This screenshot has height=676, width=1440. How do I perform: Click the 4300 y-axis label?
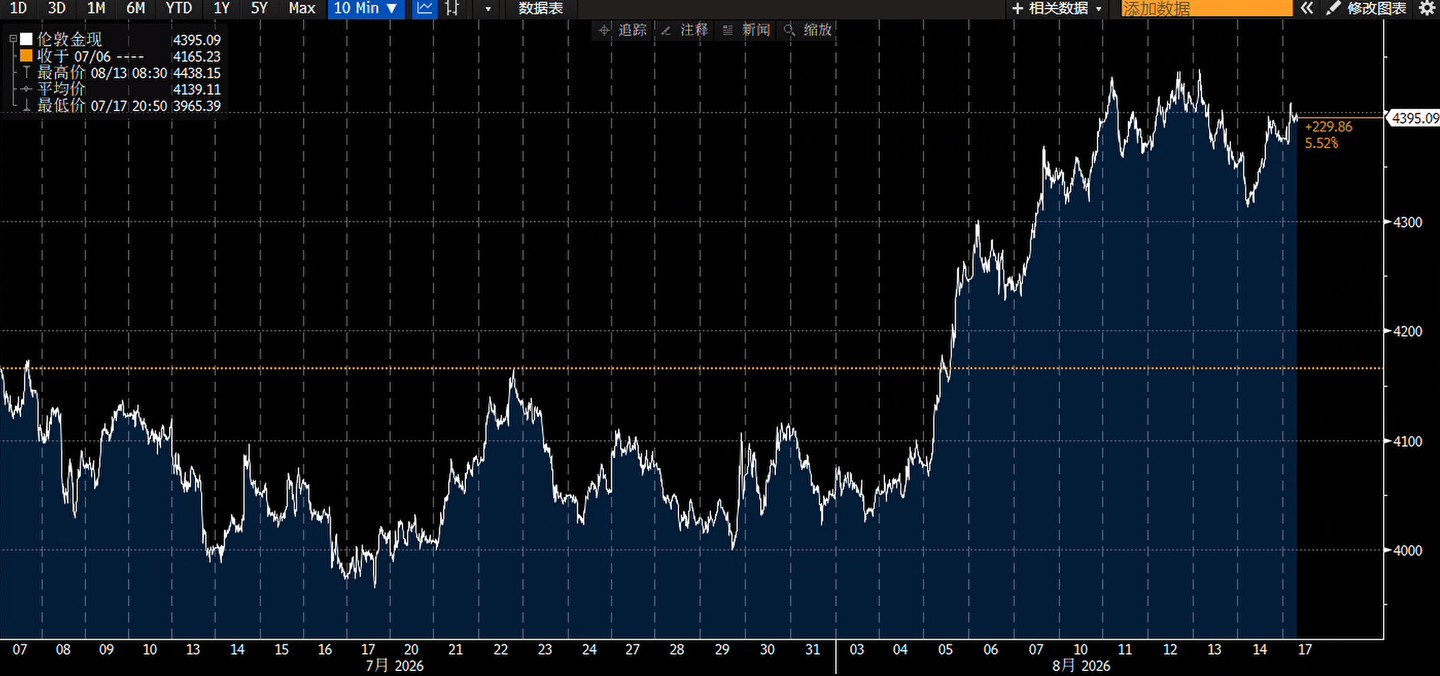point(1407,222)
